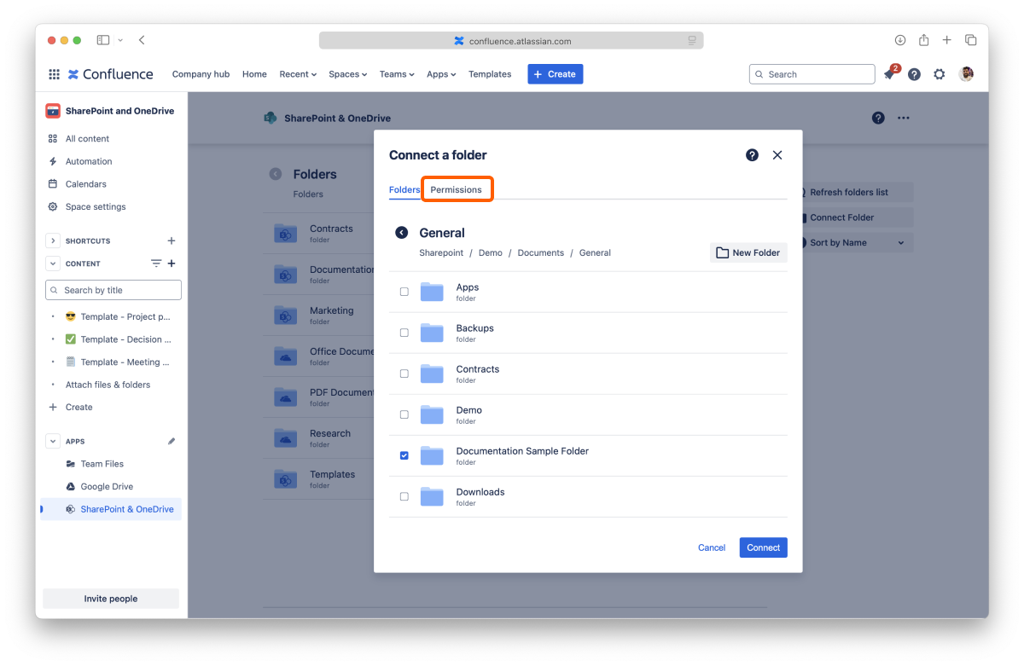
Task: Click plus icon beside Shortcuts
Action: 171,241
